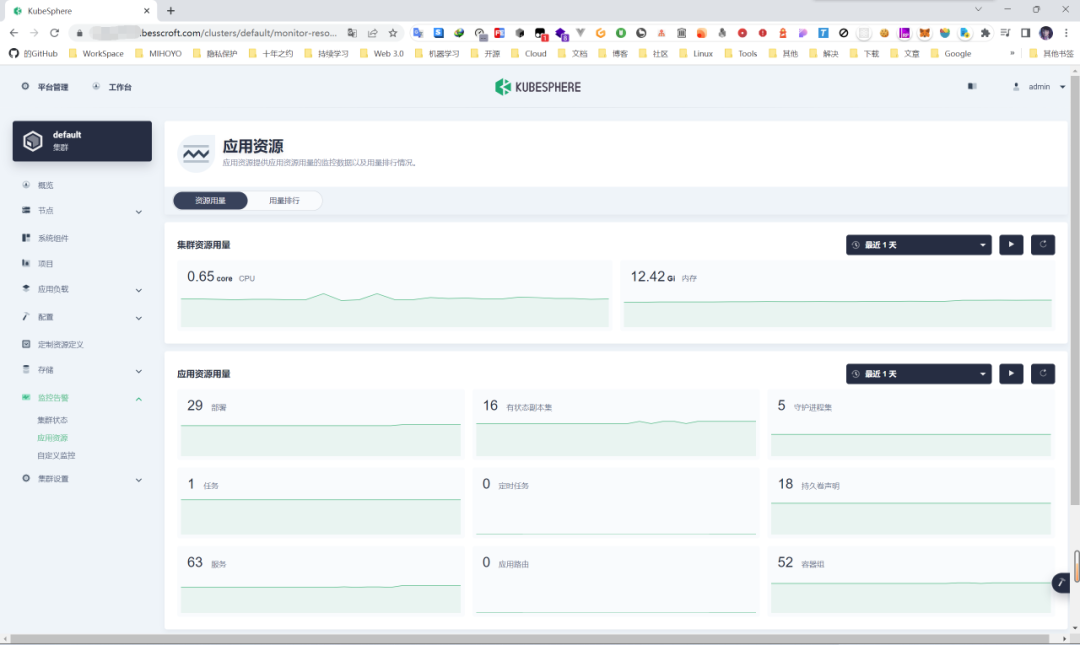Expand the 节点 sidebar menu

point(82,211)
